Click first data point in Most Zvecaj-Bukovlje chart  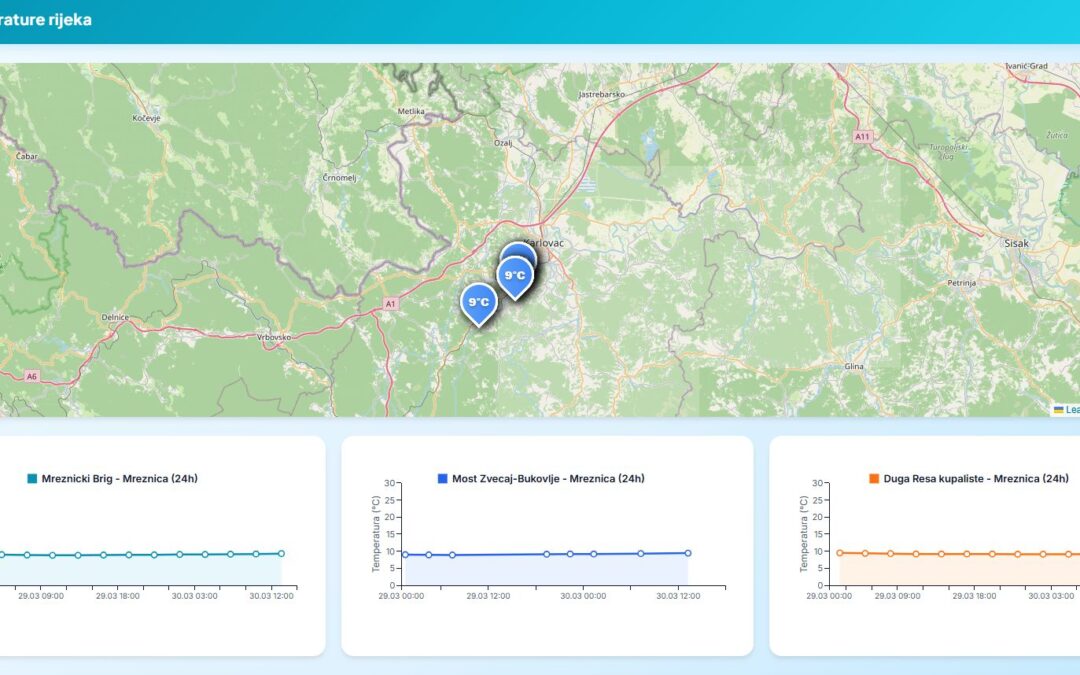pos(405,554)
